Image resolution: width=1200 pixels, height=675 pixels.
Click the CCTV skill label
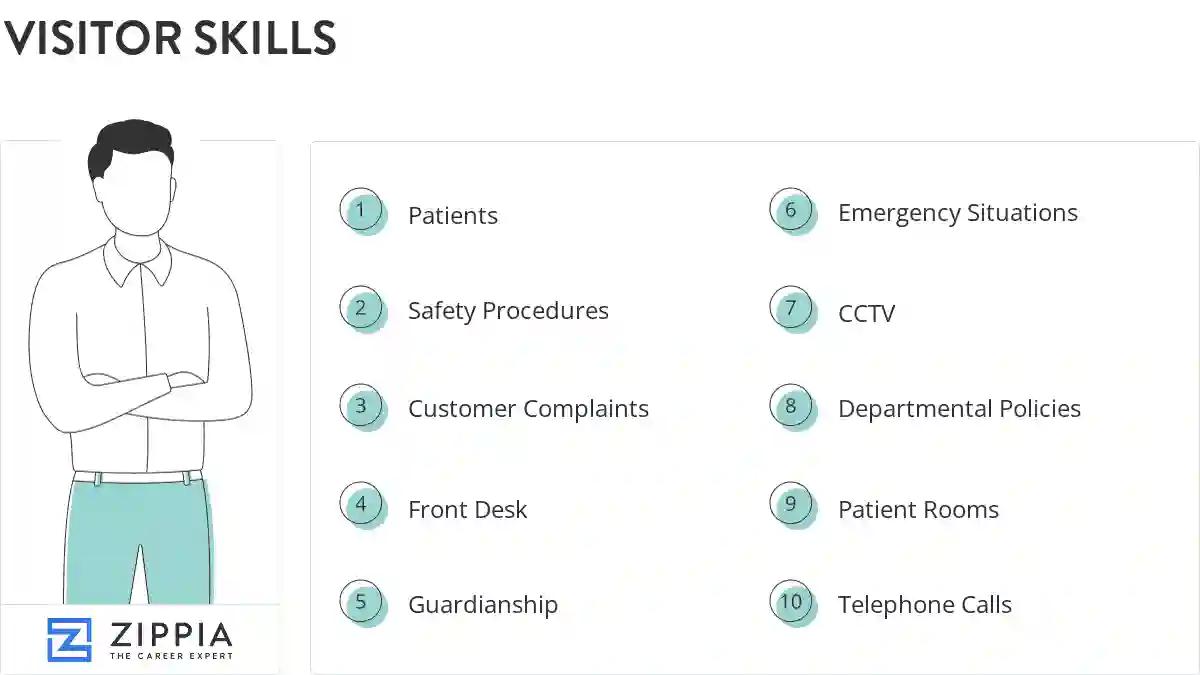(866, 314)
